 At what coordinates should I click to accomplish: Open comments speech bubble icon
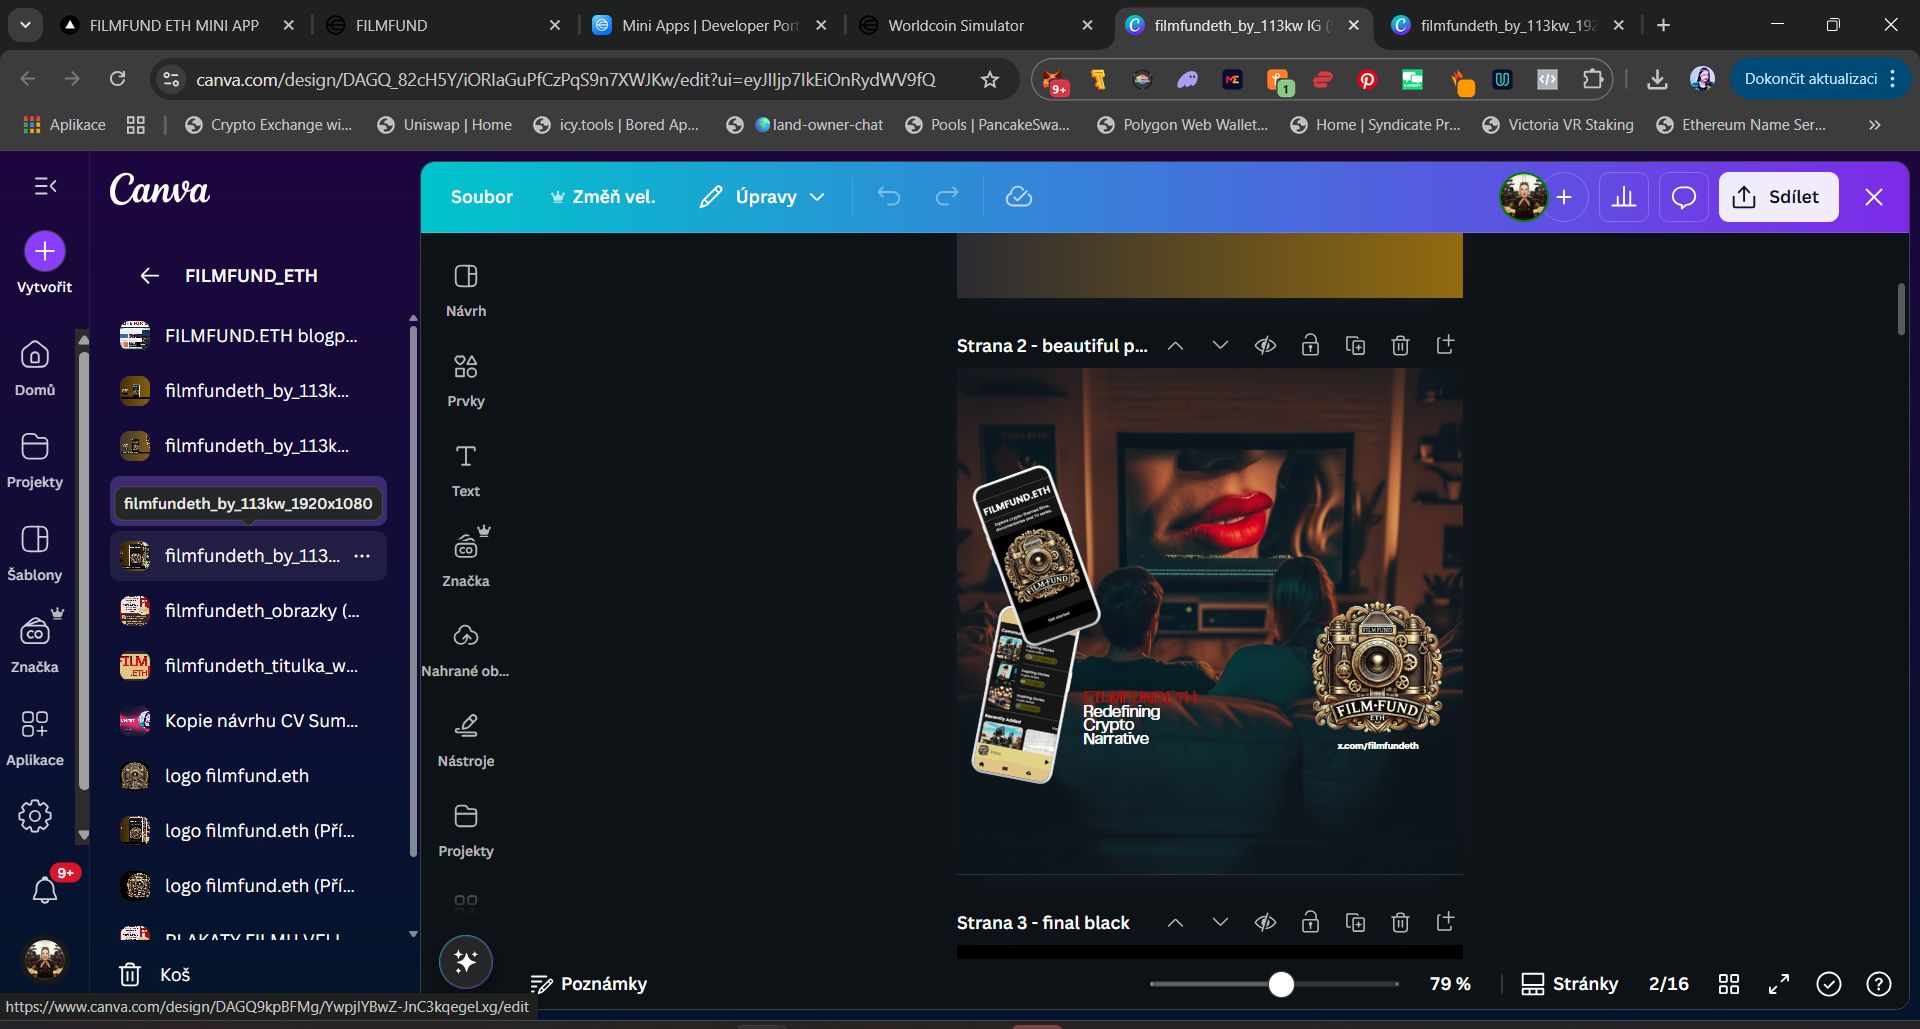click(x=1684, y=197)
